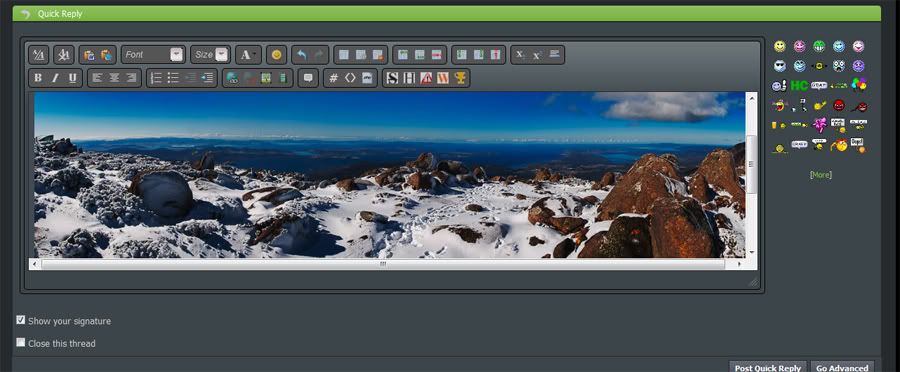
Task: Undo the last edit with the blue arrow
Action: [301, 55]
